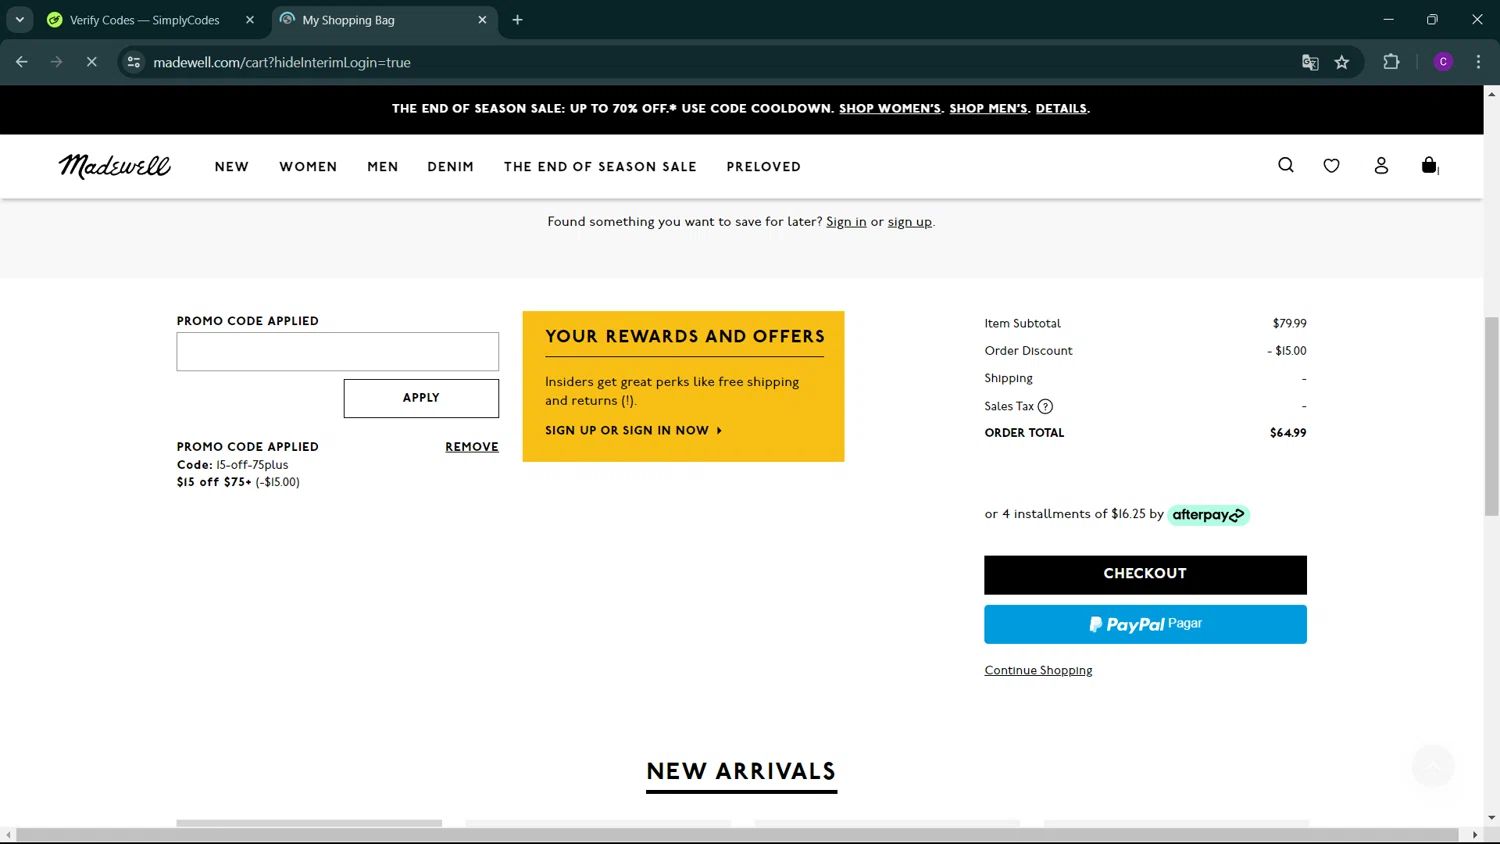Bookmark this page with star icon
The width and height of the screenshot is (1500, 844).
pos(1342,62)
